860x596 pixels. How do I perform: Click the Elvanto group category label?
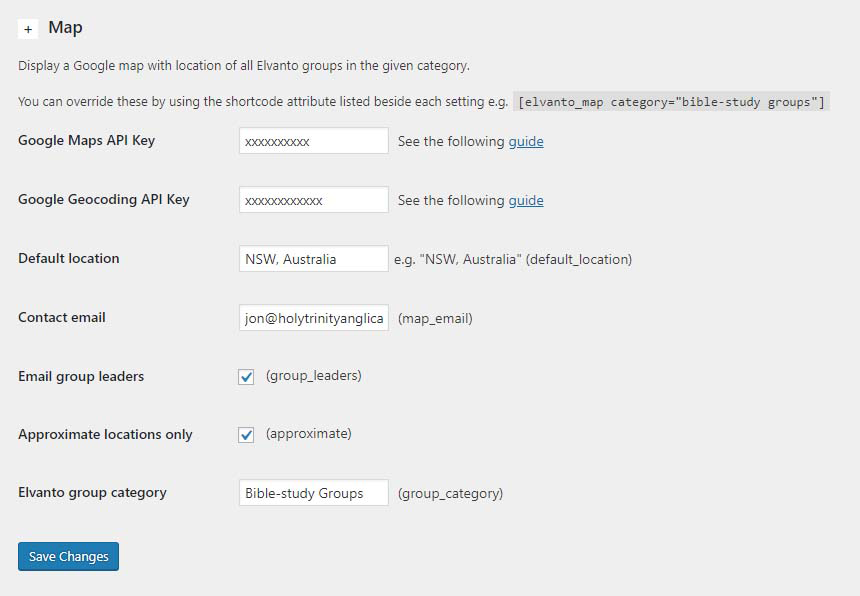point(92,493)
